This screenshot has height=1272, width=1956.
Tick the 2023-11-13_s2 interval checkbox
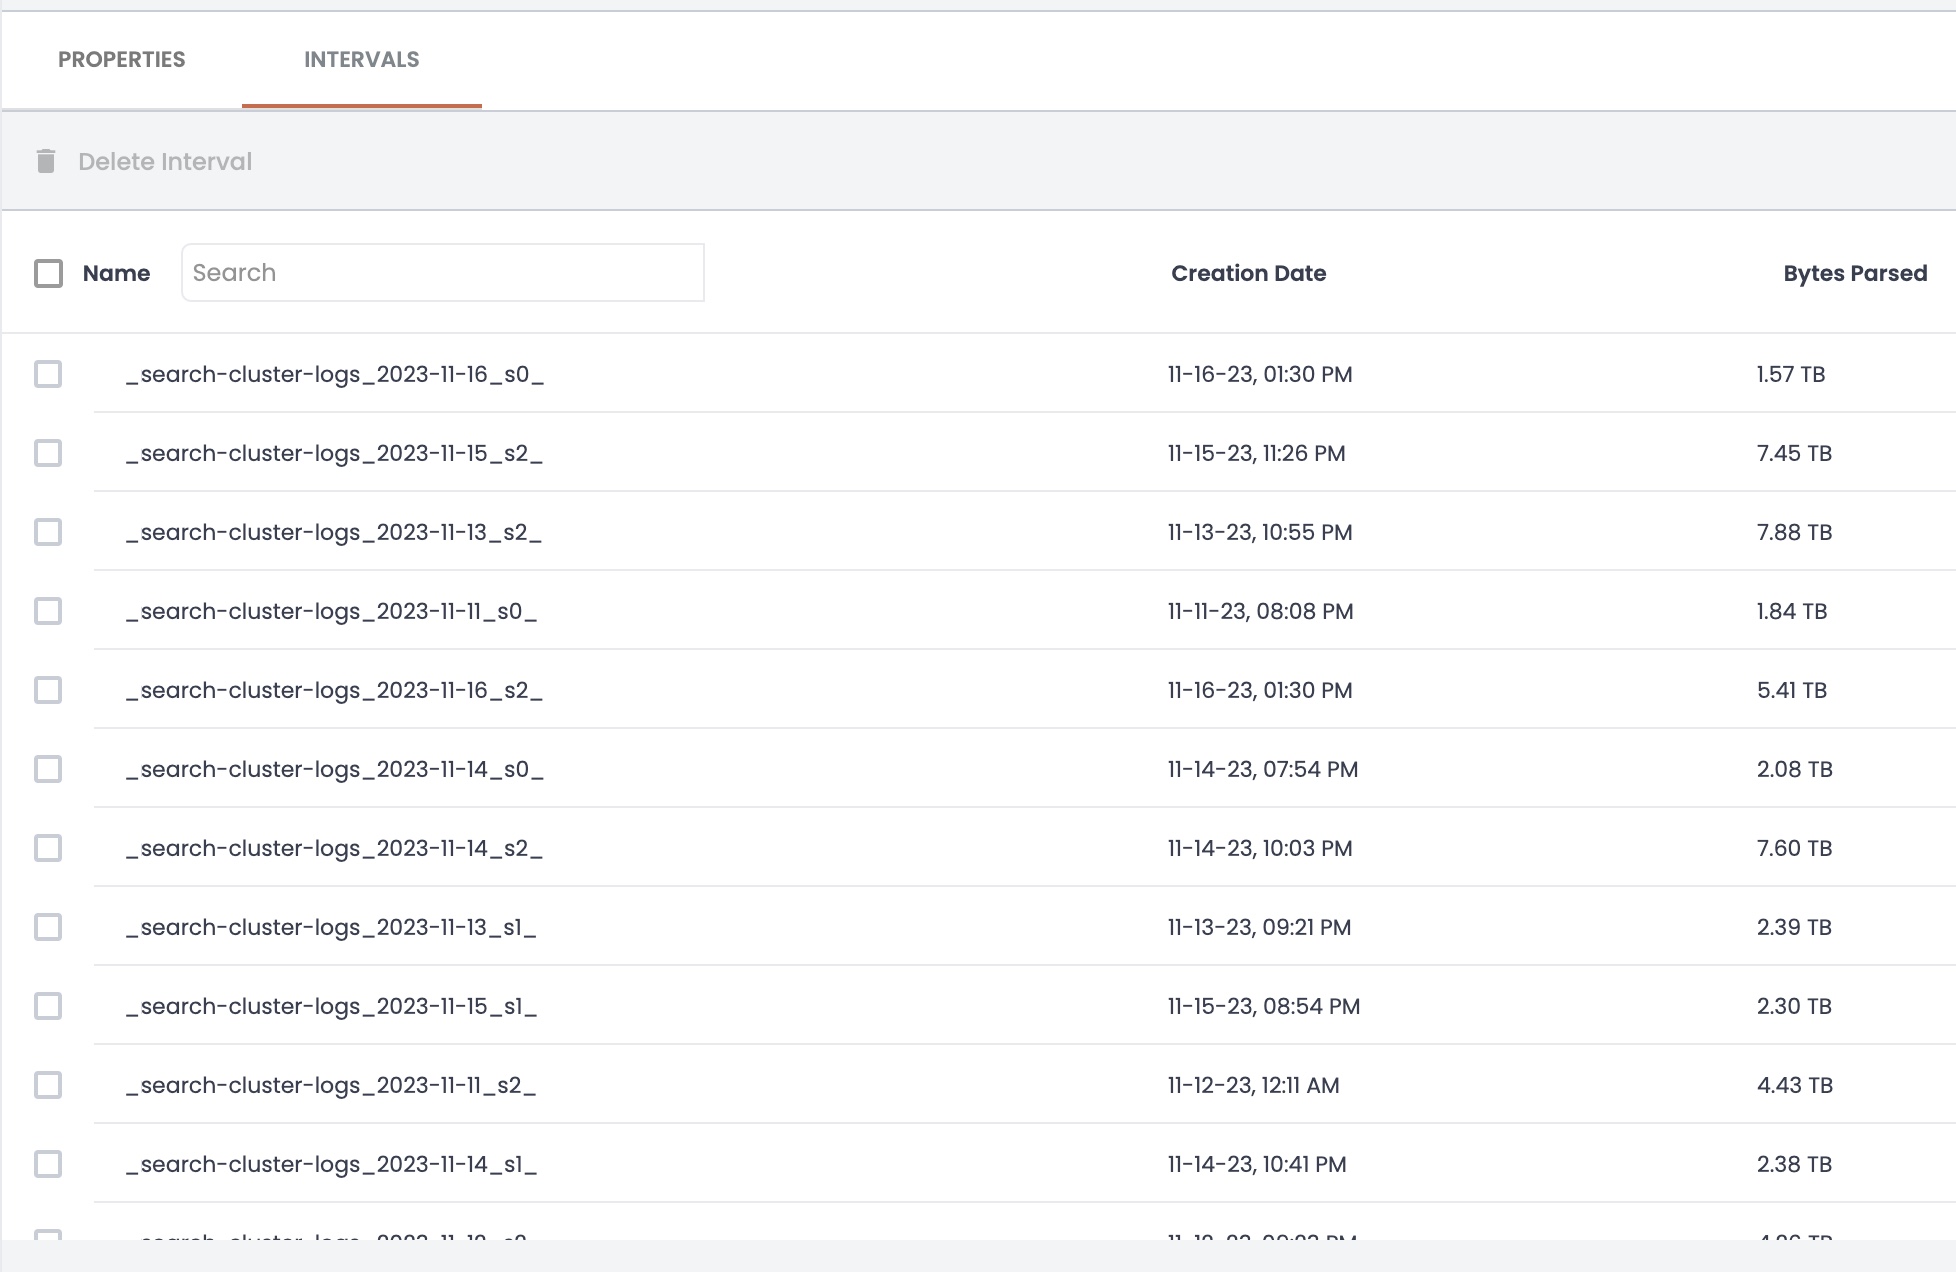pos(48,532)
